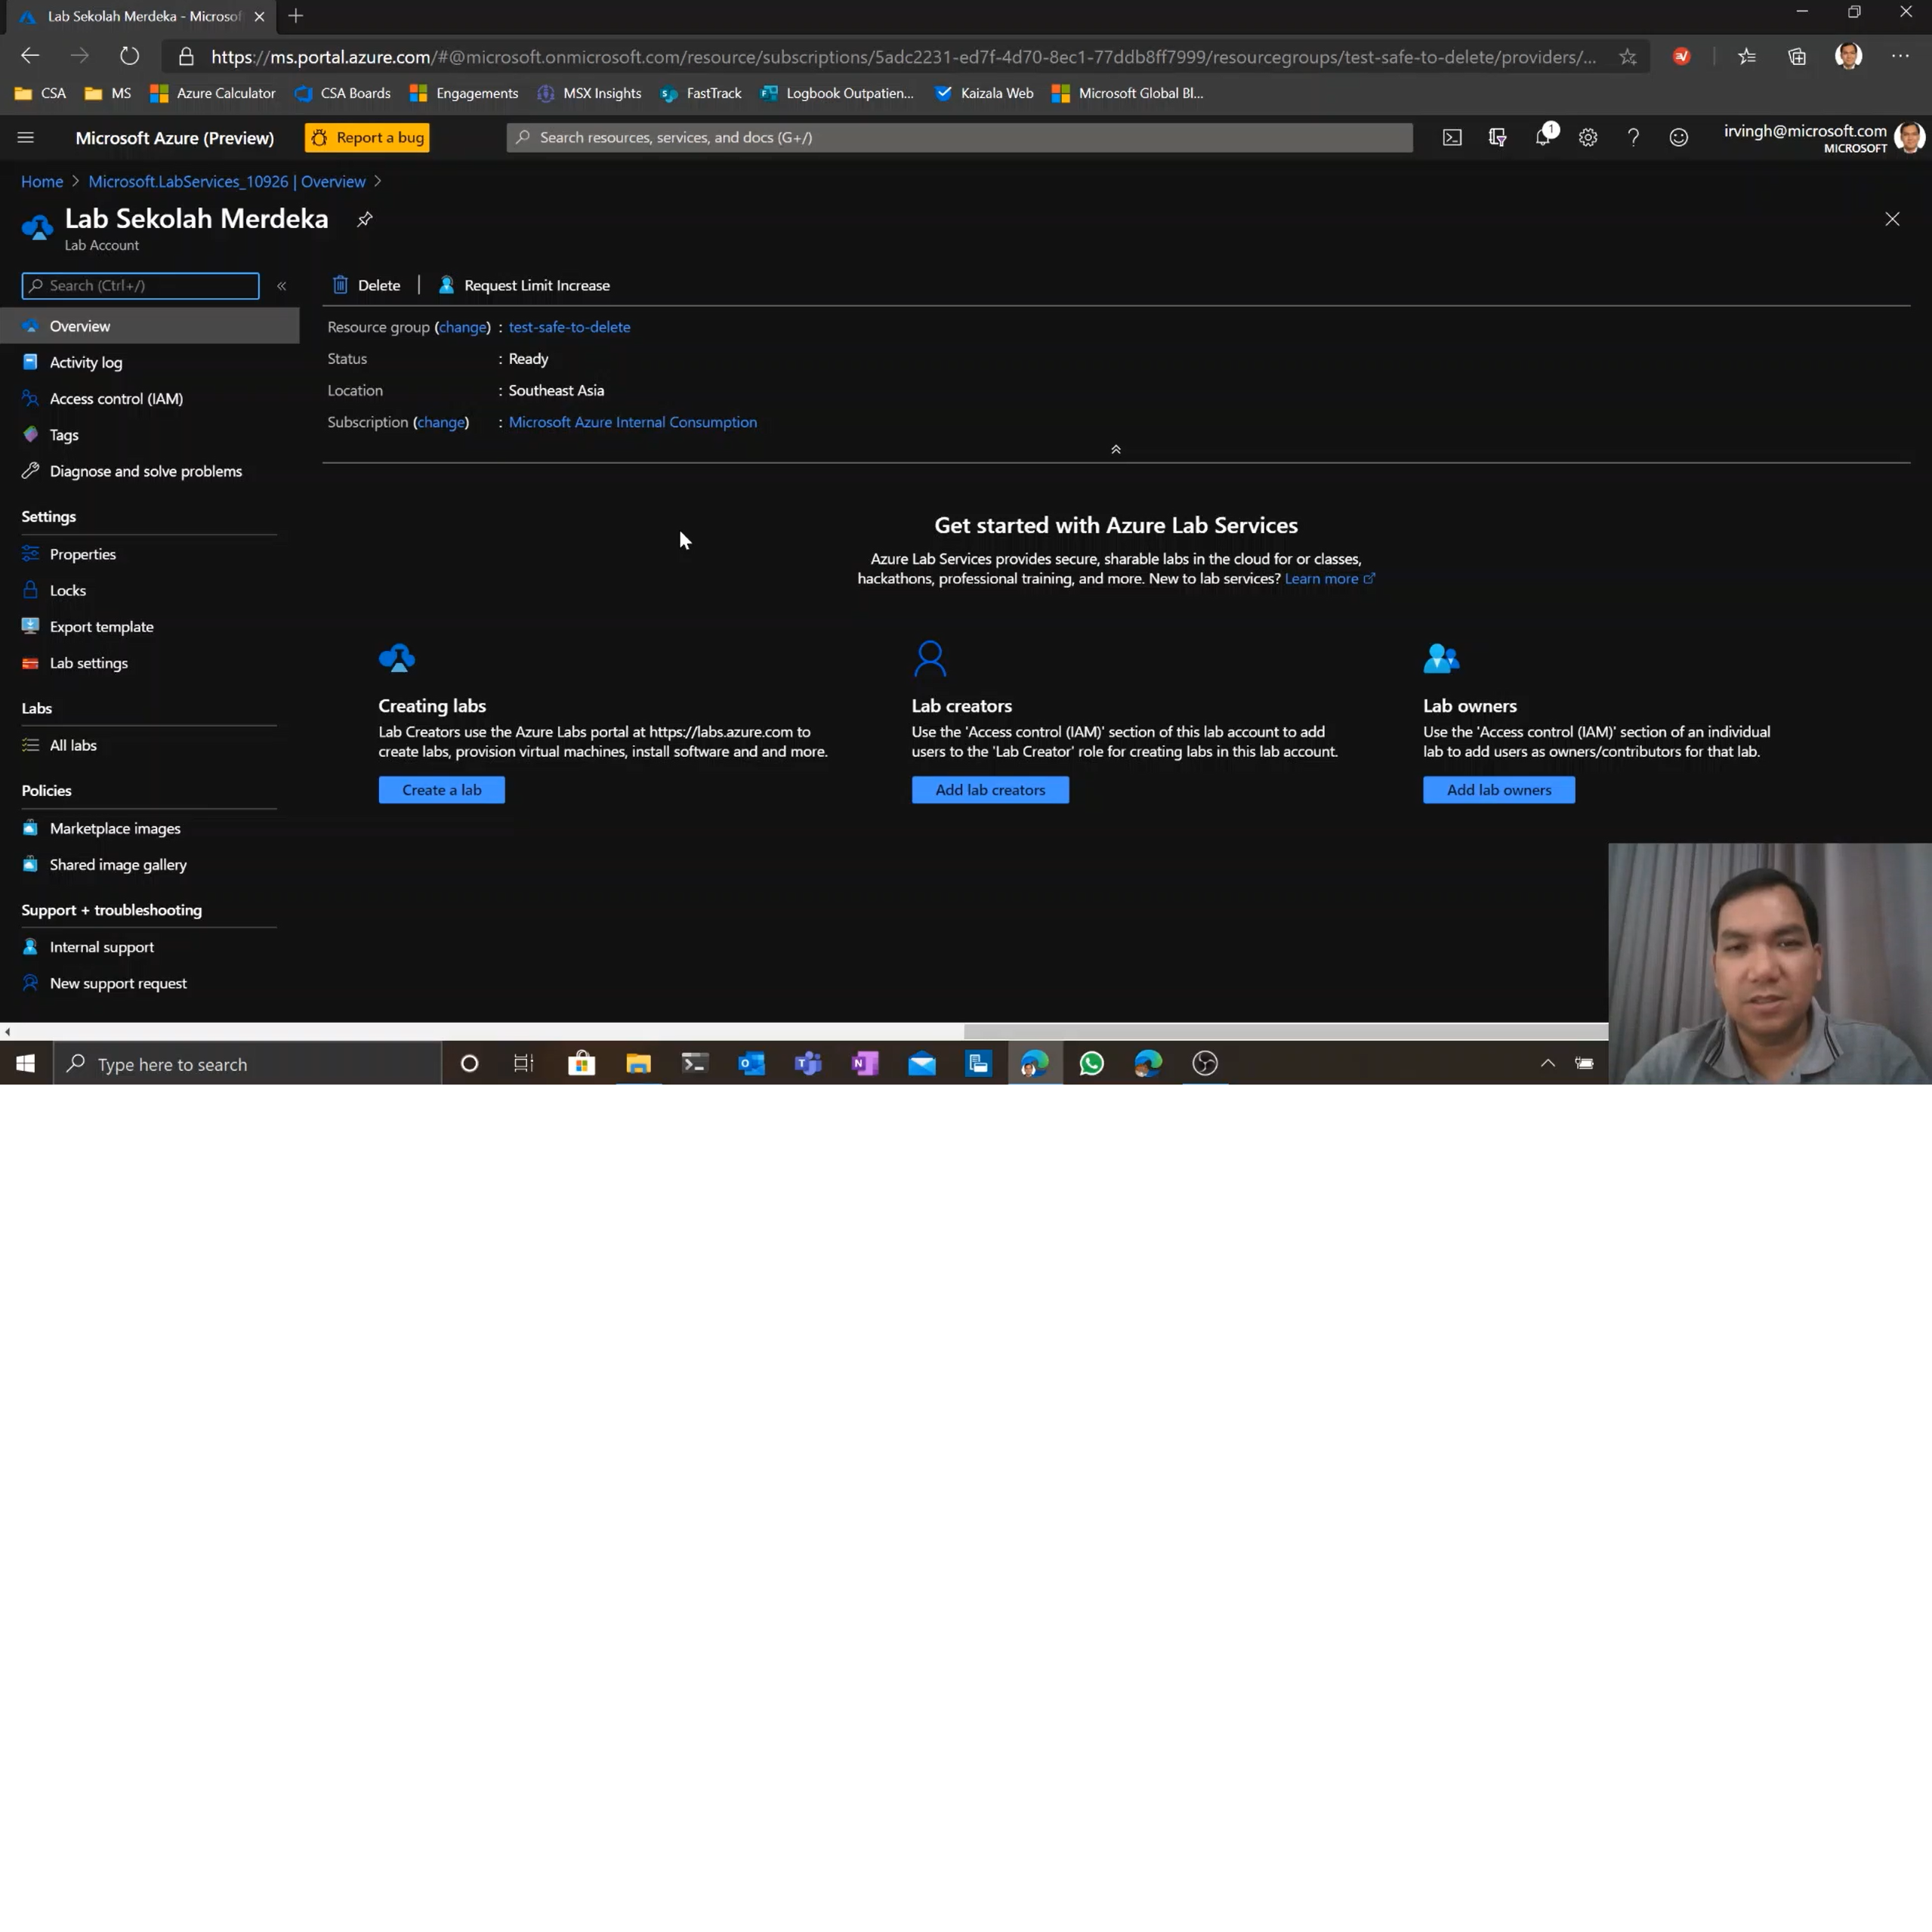Open Microsoft Azure Internal Consumption subscription link

[x=633, y=422]
